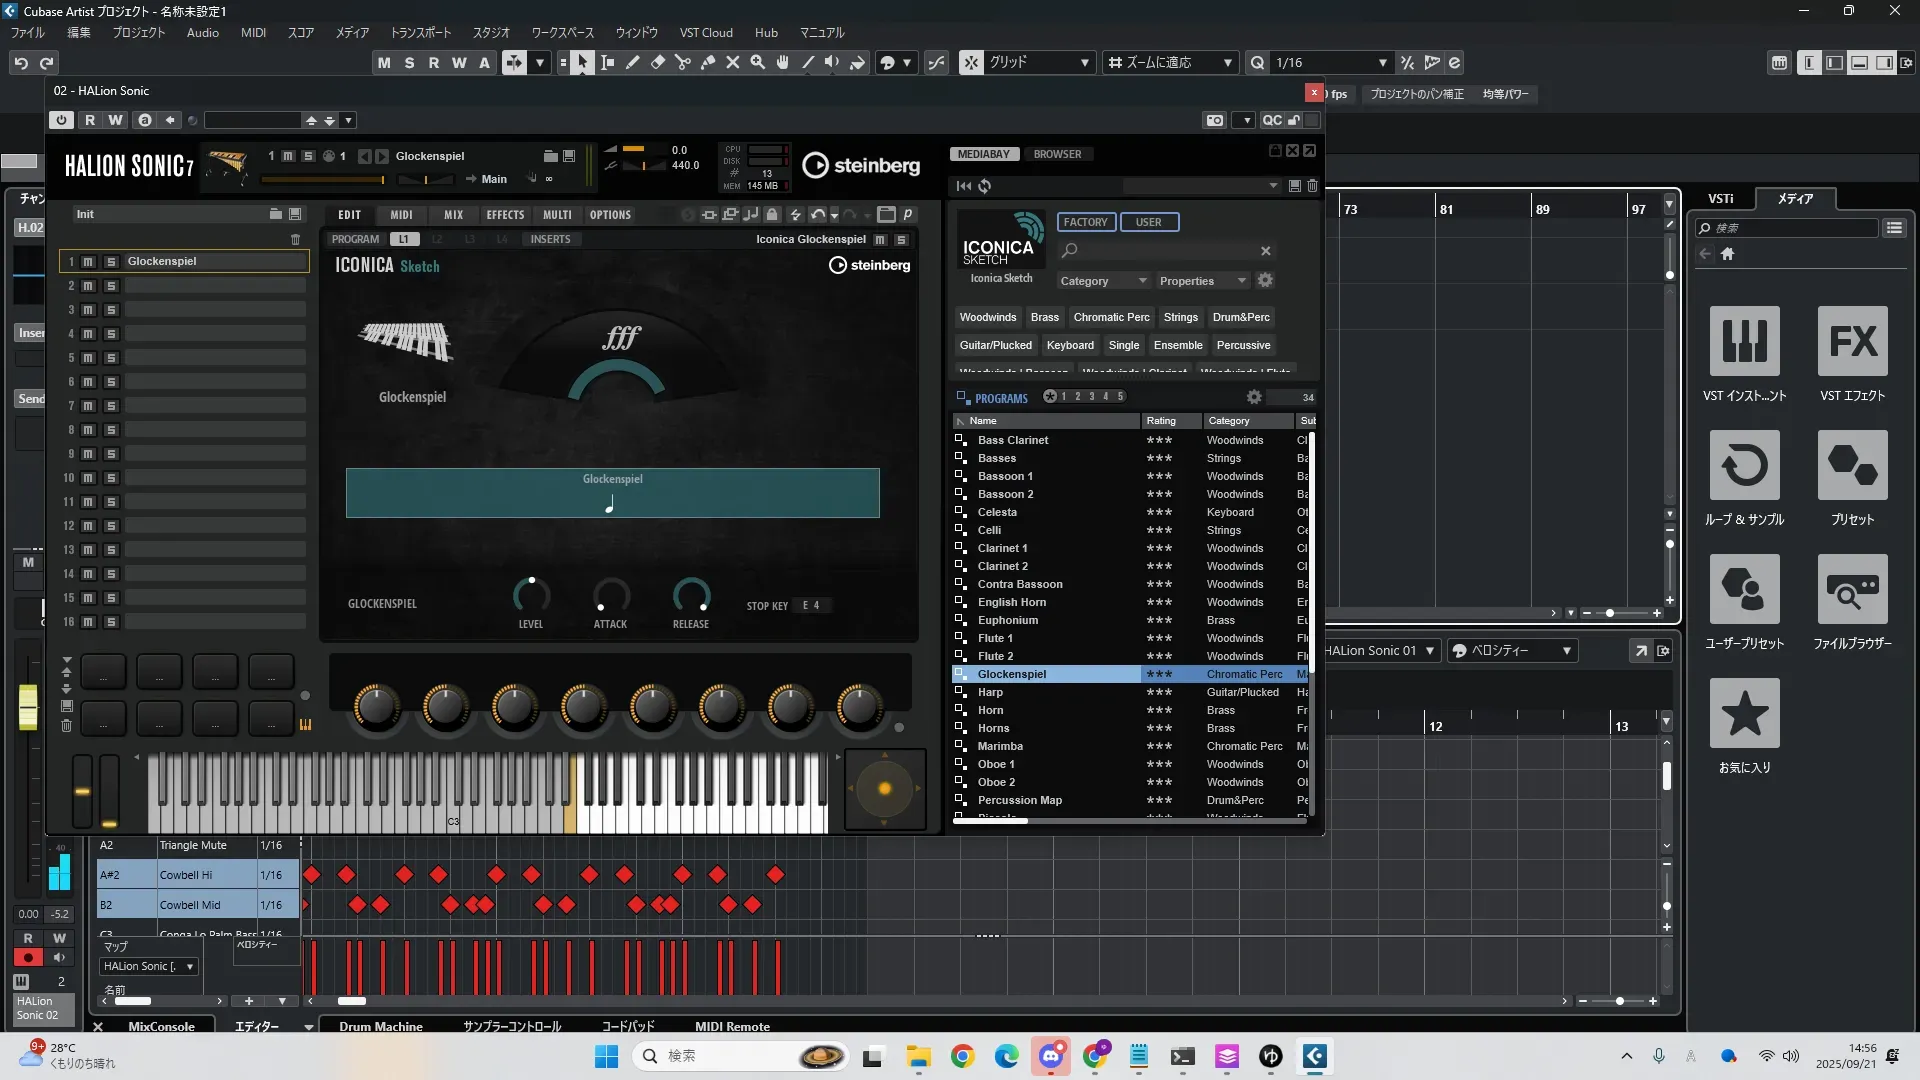Select the Split scissors tool
The width and height of the screenshot is (1920, 1080).
[x=683, y=62]
